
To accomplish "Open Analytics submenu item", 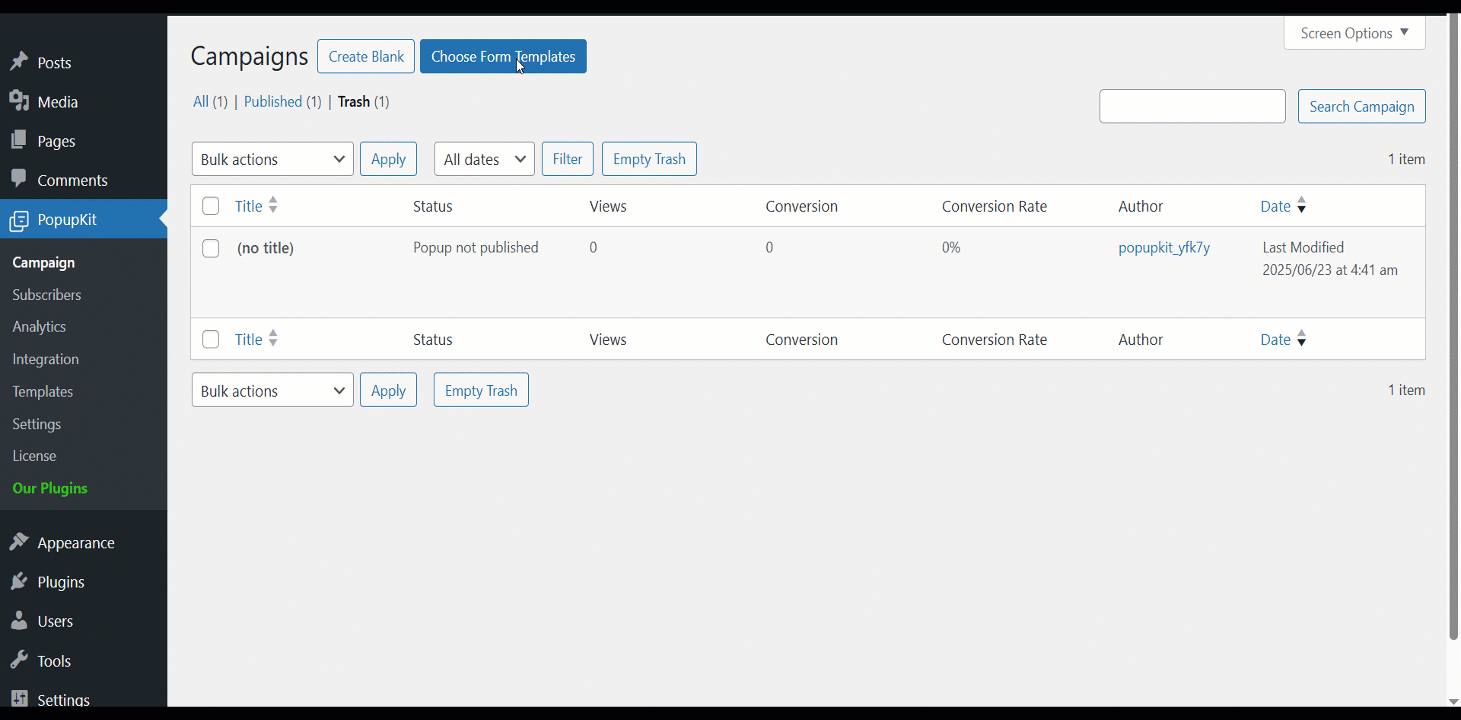I will click(39, 326).
